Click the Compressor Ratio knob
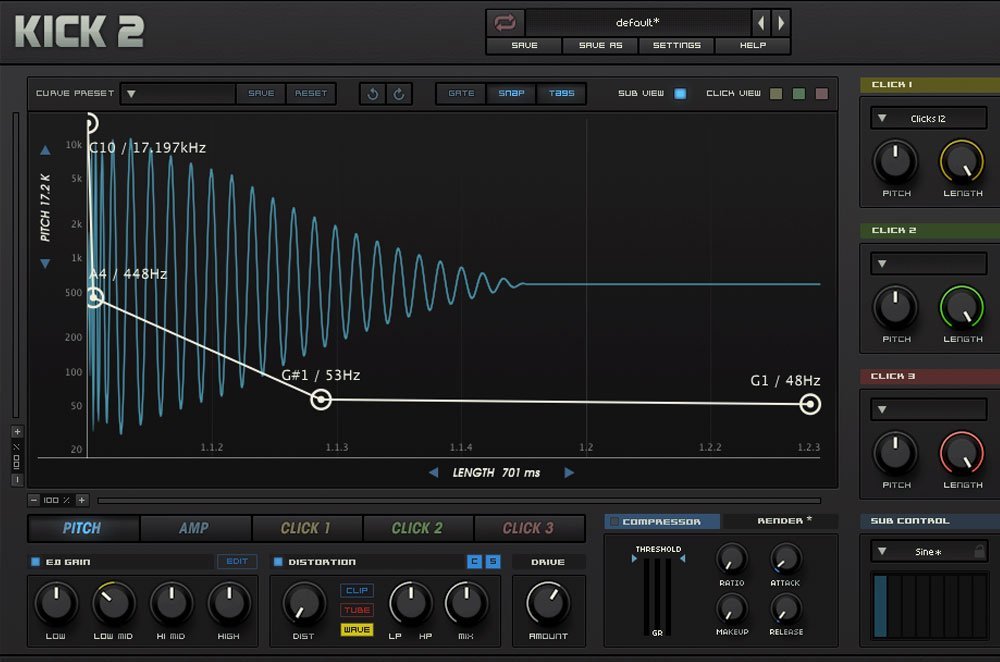Image resolution: width=1000 pixels, height=662 pixels. [x=732, y=559]
